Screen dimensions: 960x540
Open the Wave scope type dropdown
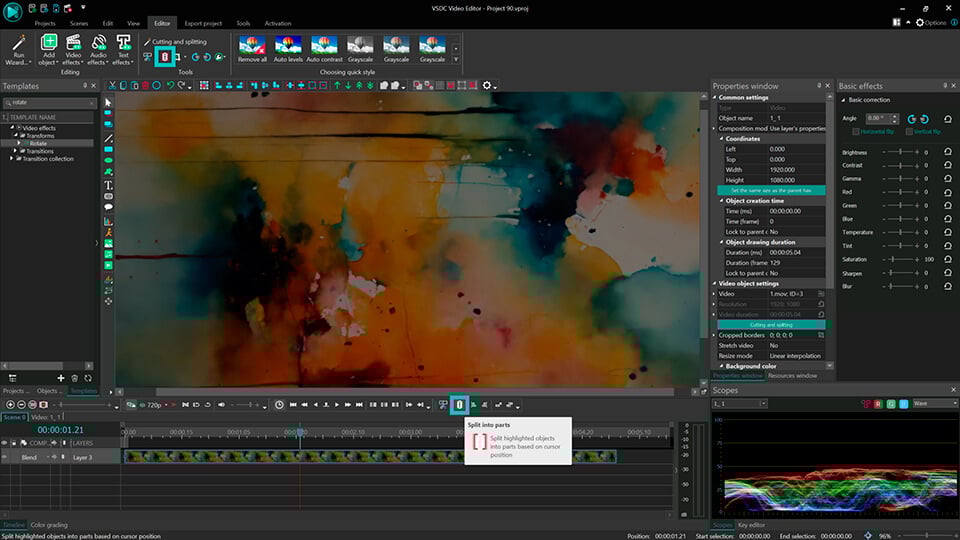tap(933, 403)
